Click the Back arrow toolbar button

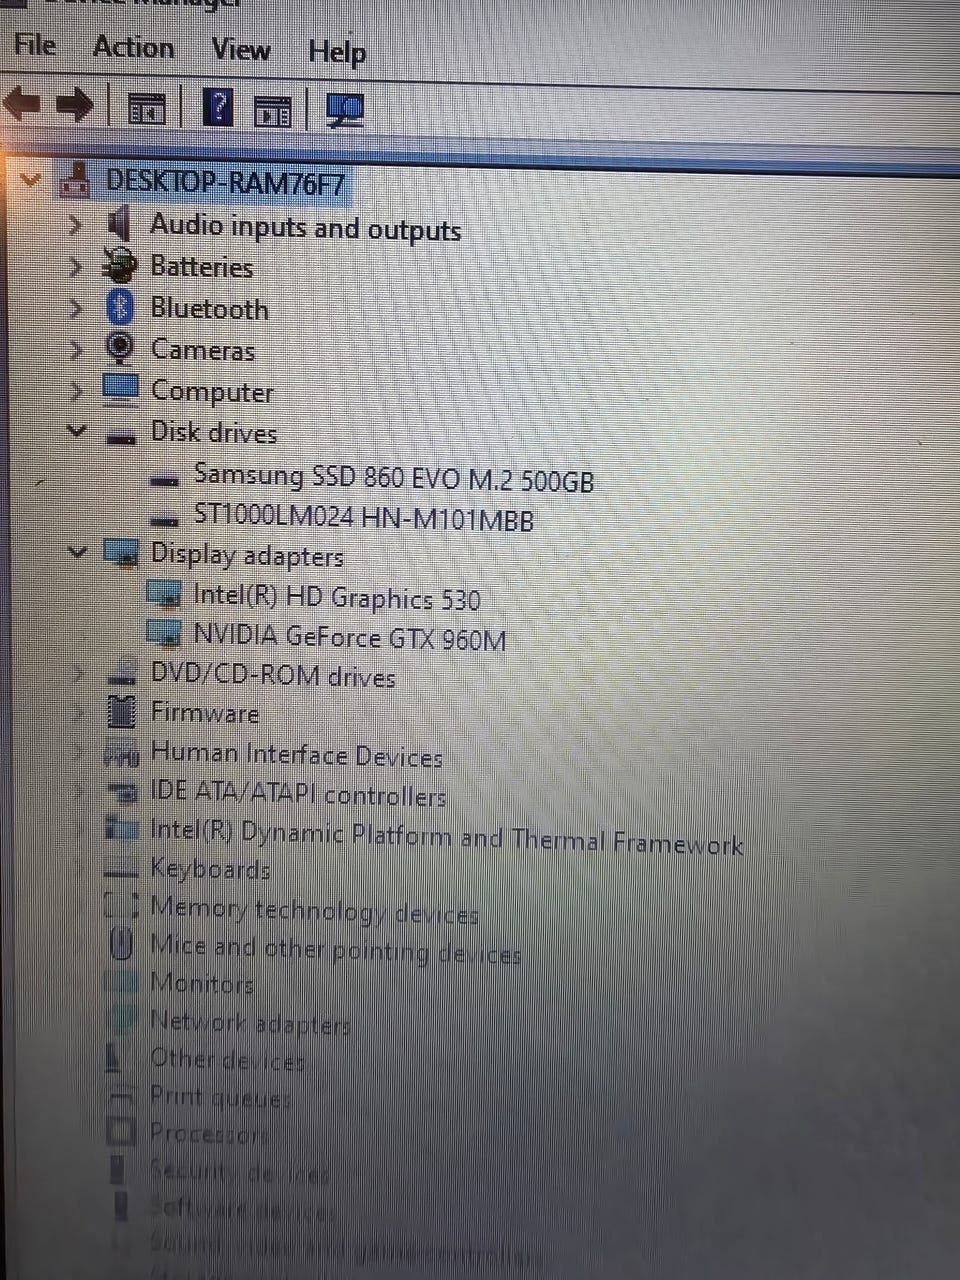click(23, 103)
